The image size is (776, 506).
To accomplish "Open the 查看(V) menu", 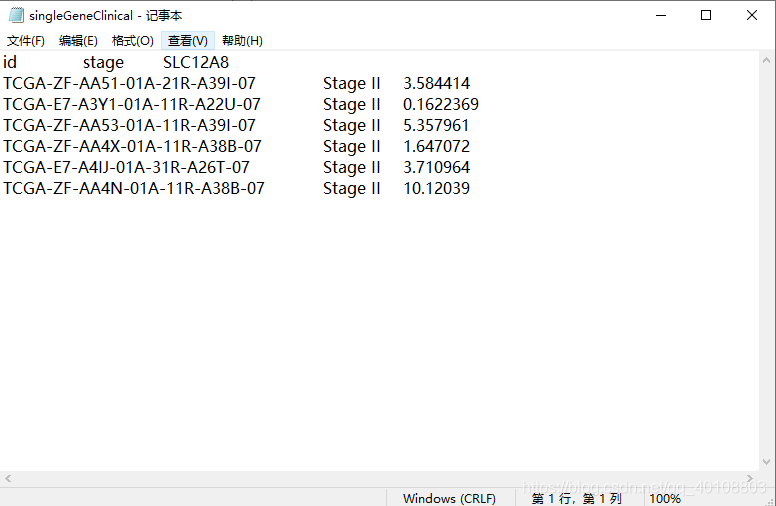I will [188, 41].
